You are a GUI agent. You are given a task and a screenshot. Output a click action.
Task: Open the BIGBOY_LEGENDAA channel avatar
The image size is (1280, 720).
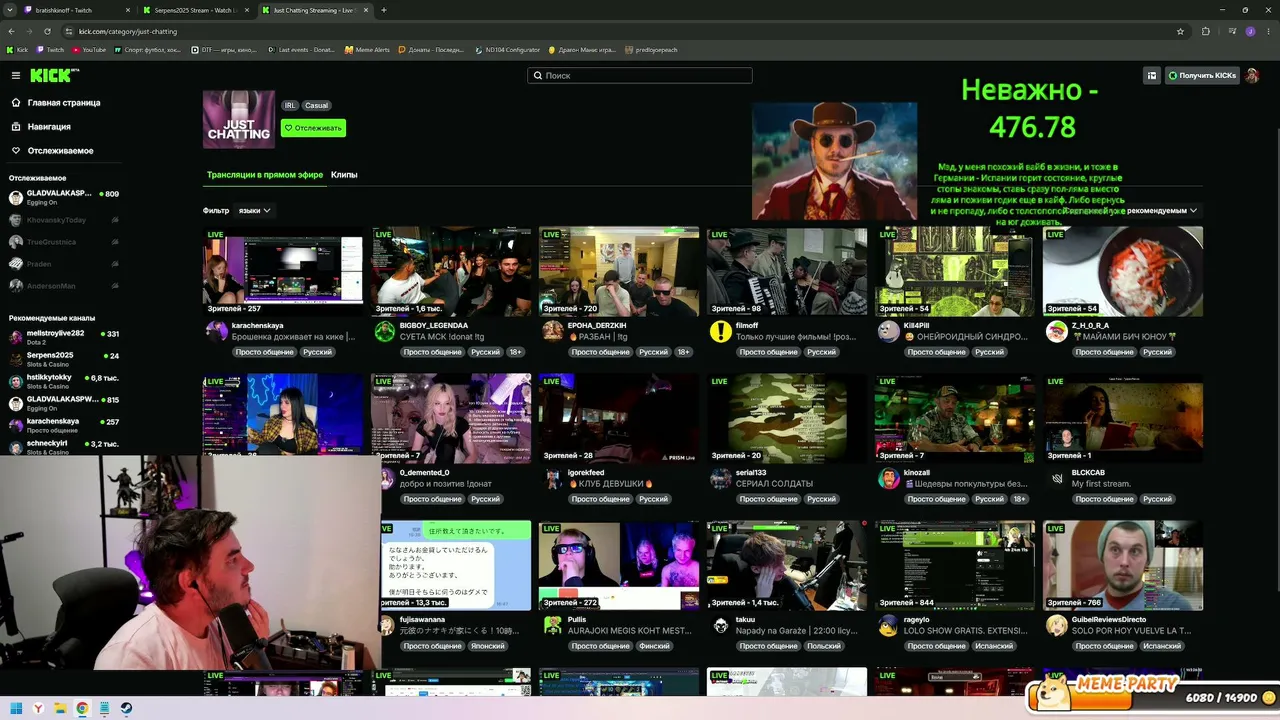384,332
